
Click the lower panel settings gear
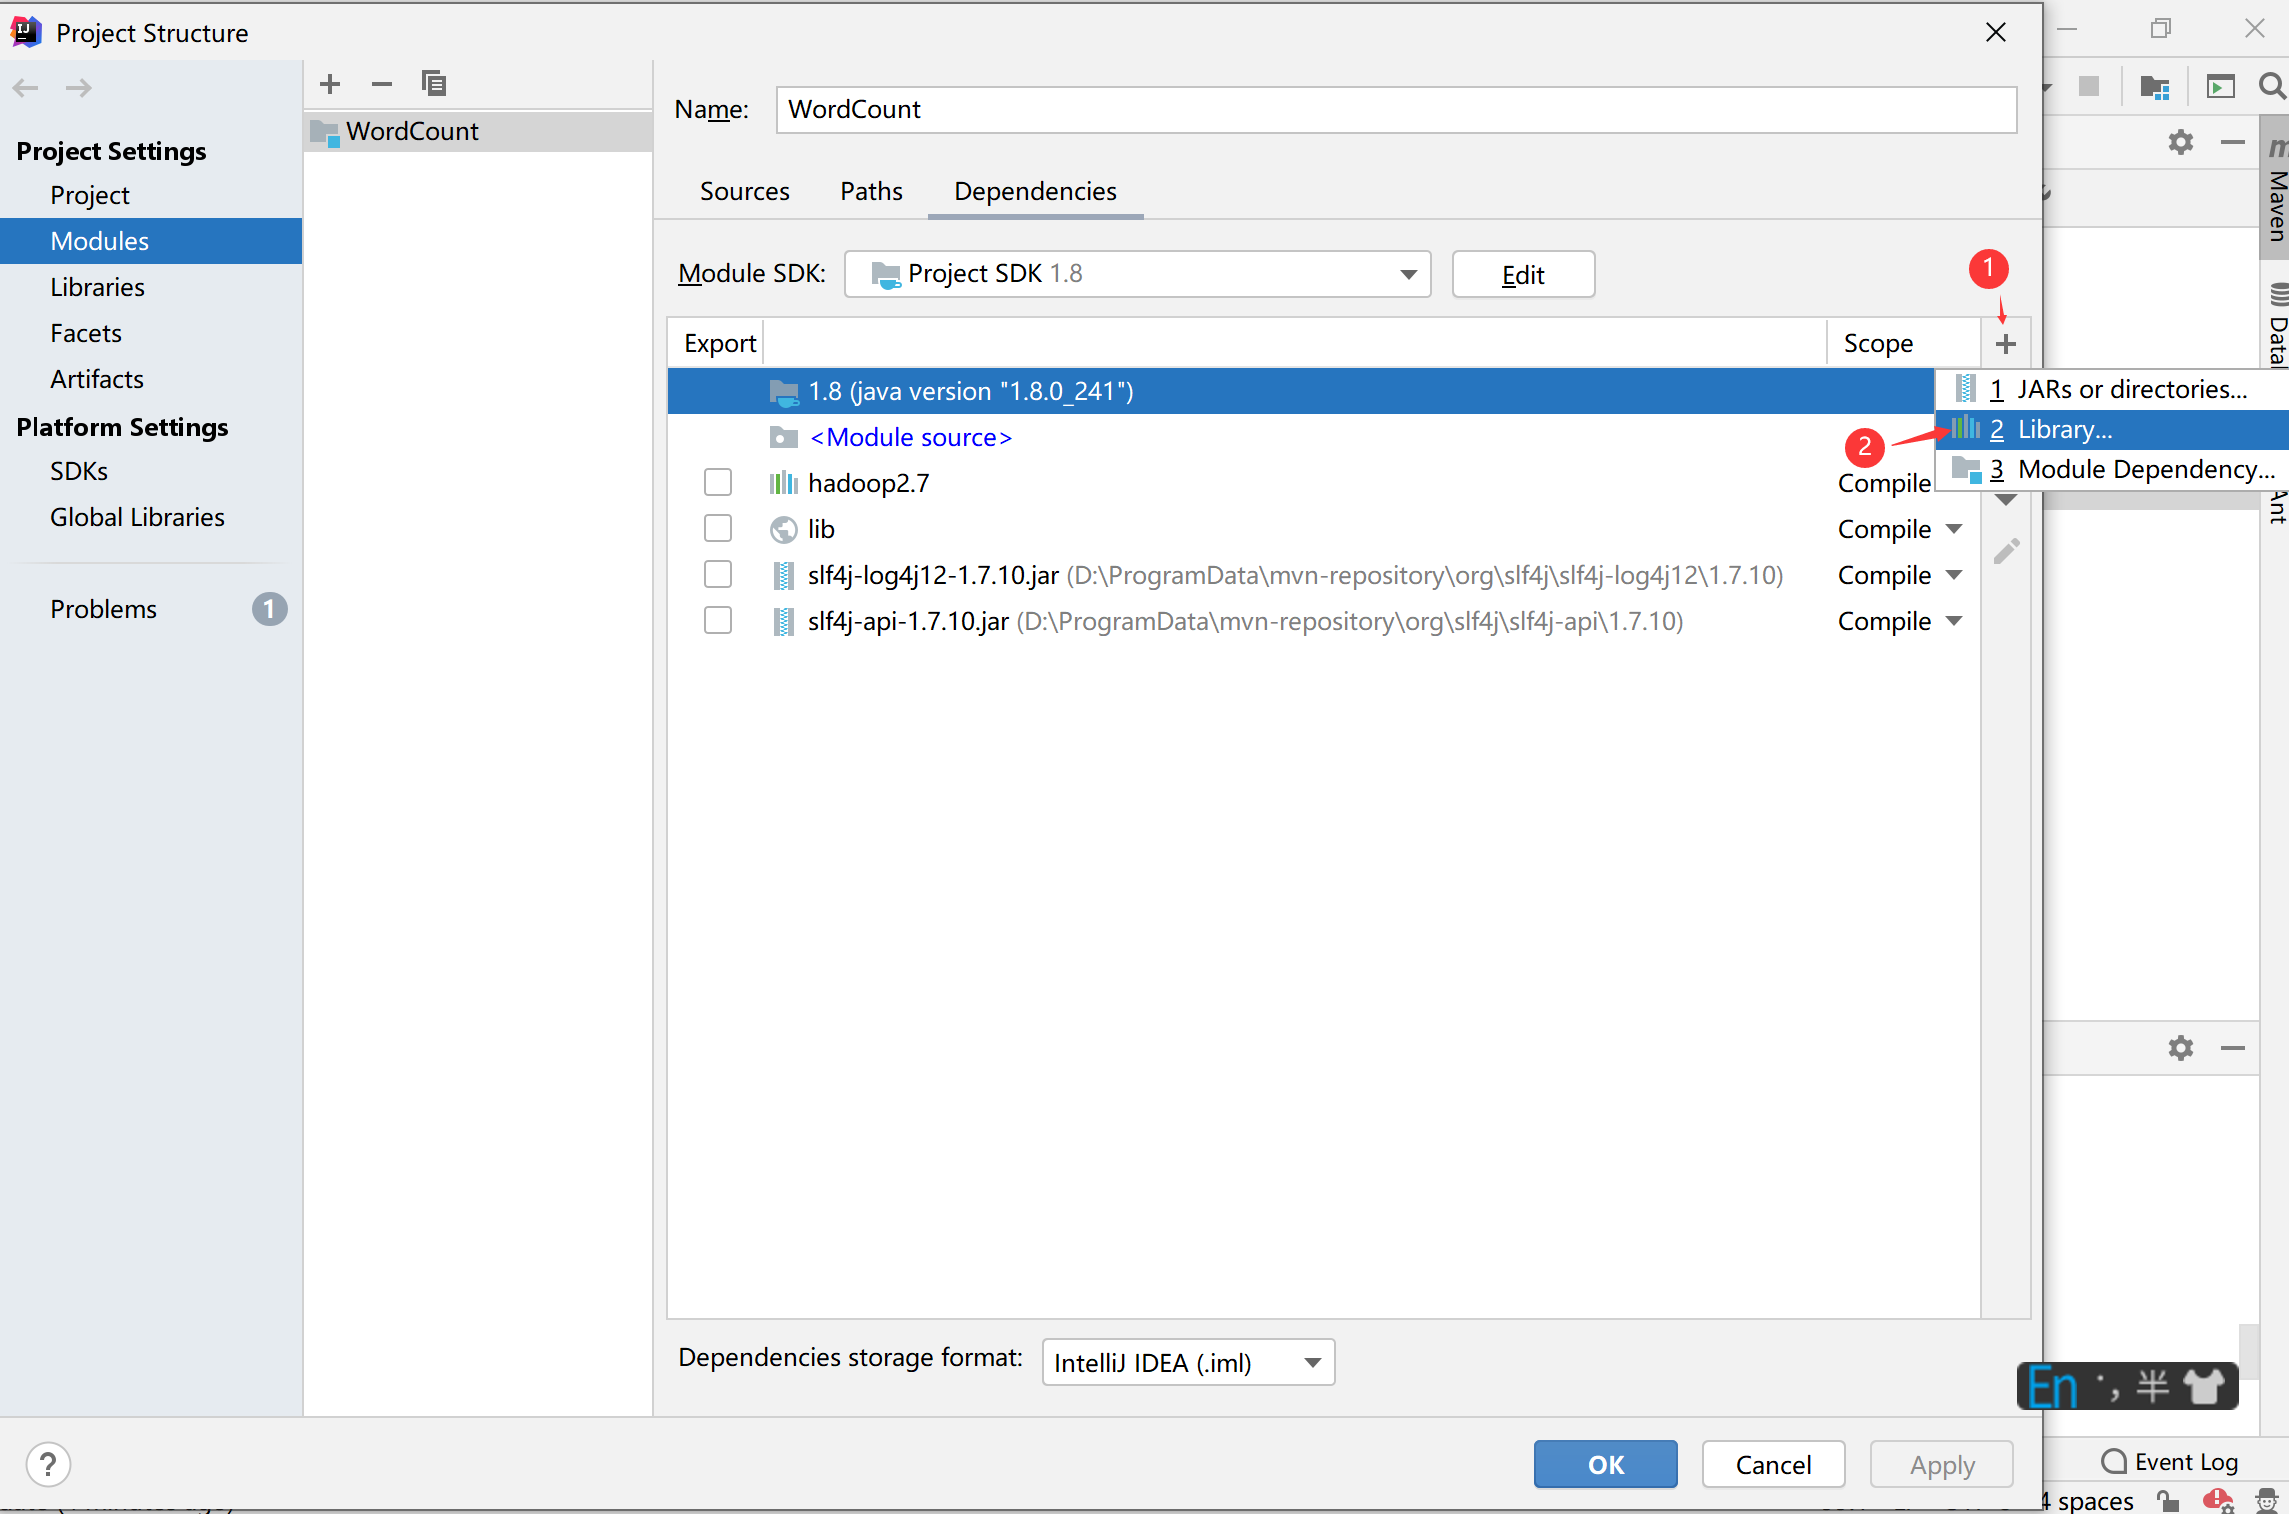[2181, 1048]
